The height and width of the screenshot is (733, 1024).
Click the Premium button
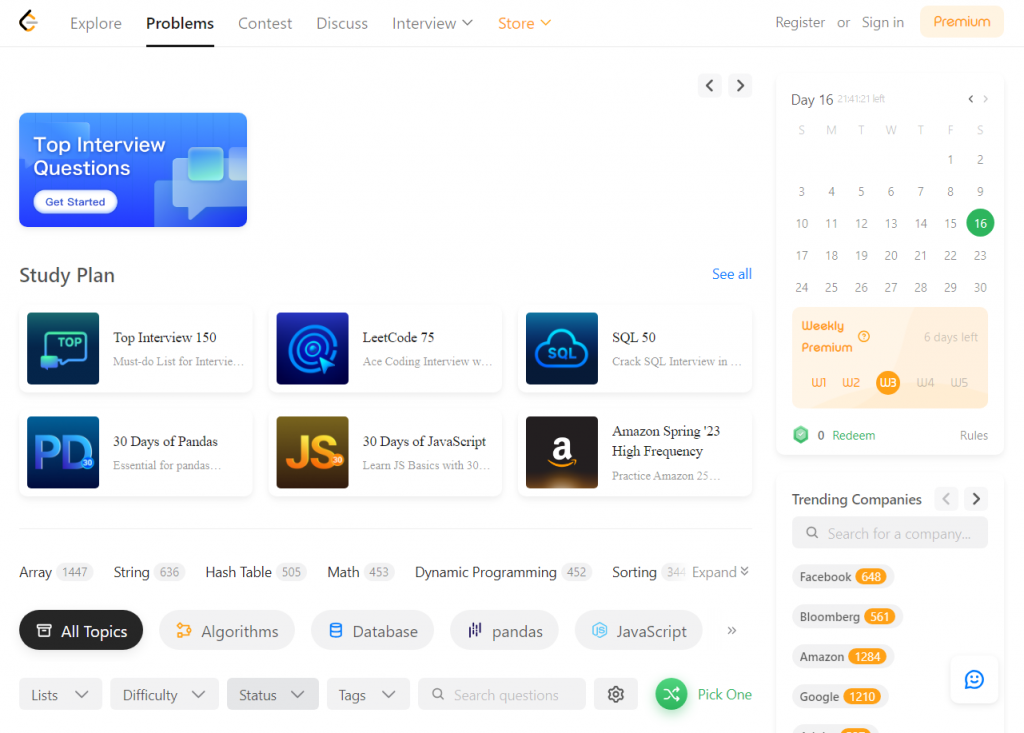click(961, 22)
